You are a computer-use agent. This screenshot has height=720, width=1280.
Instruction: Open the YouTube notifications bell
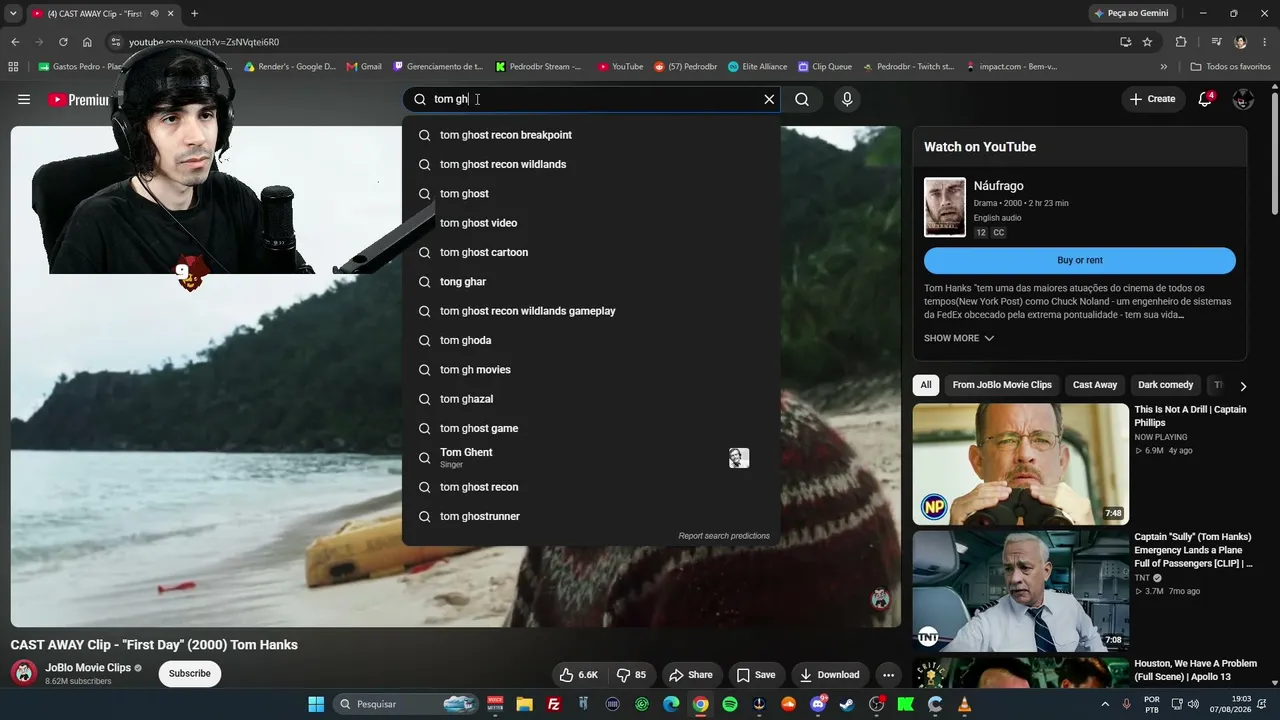pos(1205,99)
